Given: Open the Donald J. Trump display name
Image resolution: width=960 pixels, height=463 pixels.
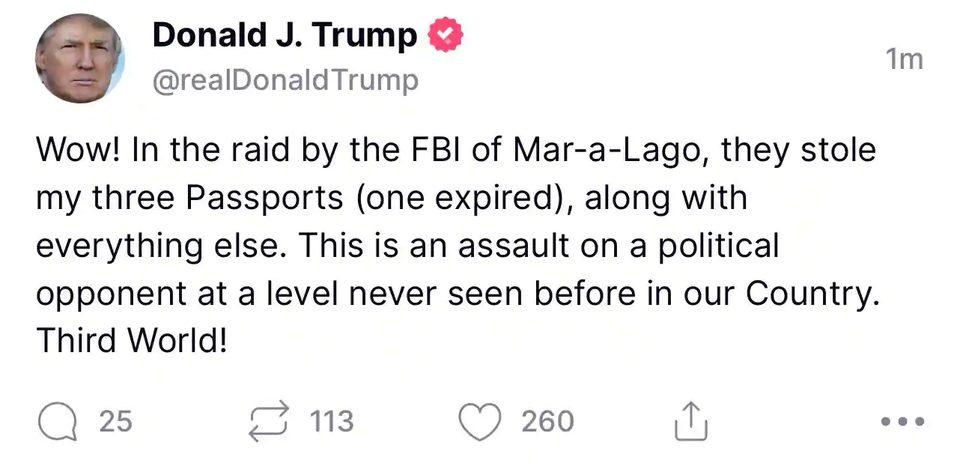Looking at the screenshot, I should coord(284,37).
